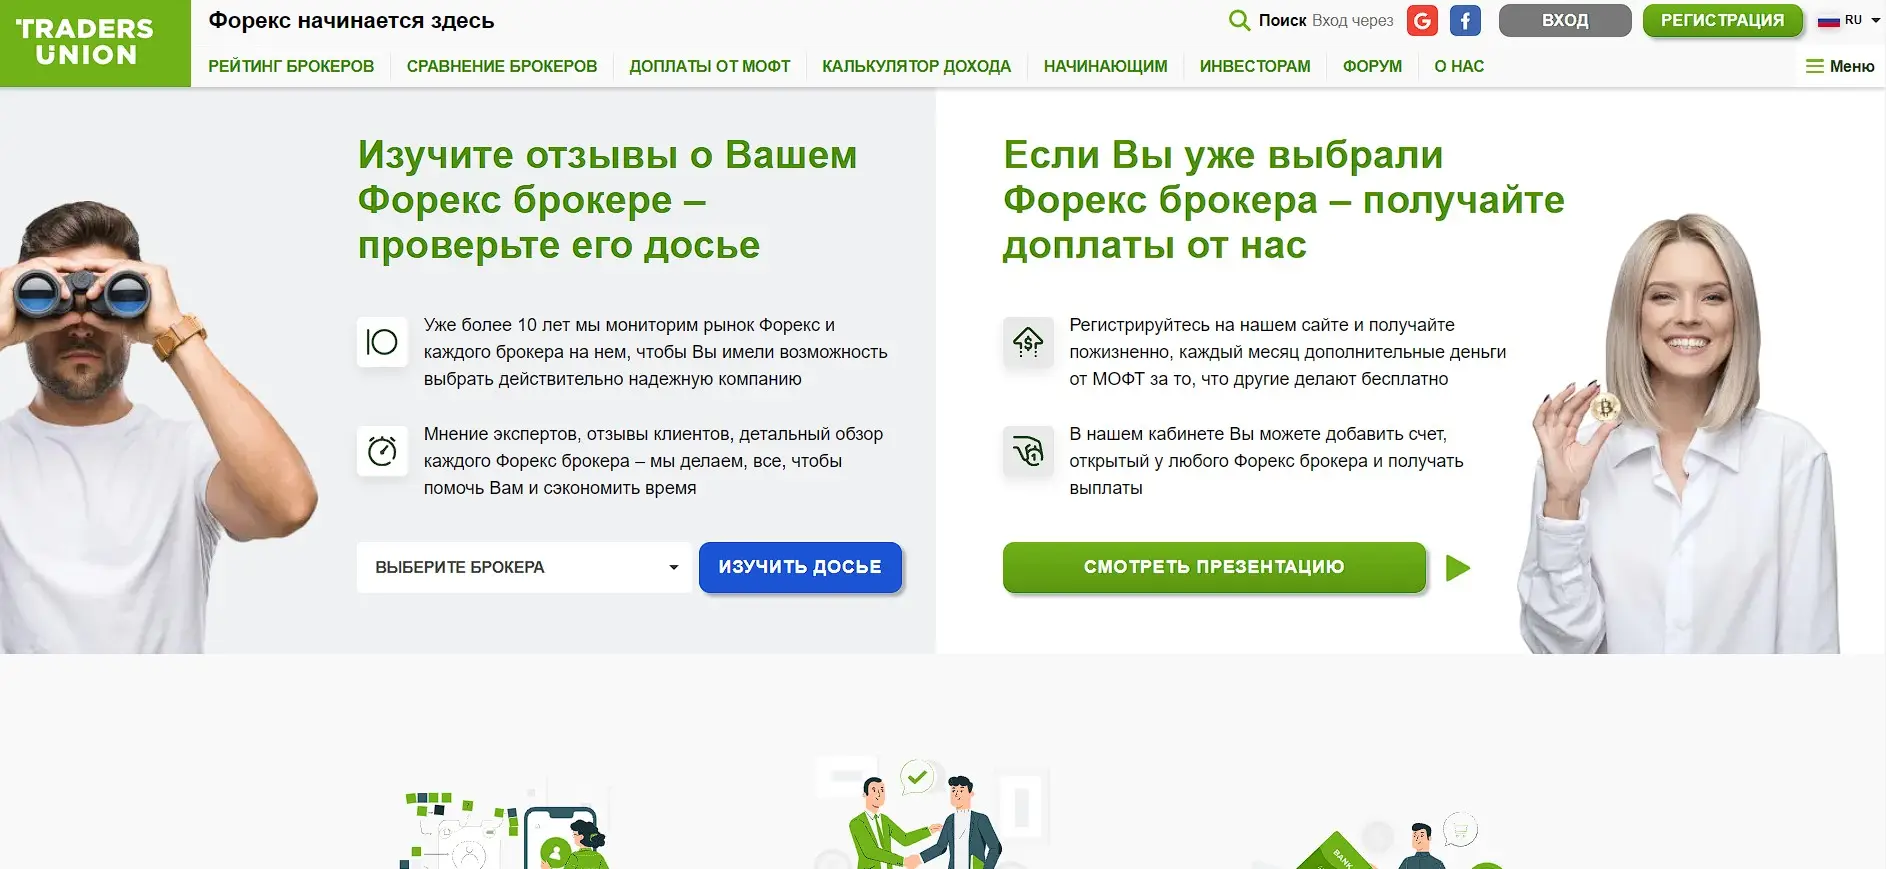The image size is (1886, 869).
Task: Click the bank card shopping illustration
Action: click(x=1385, y=842)
